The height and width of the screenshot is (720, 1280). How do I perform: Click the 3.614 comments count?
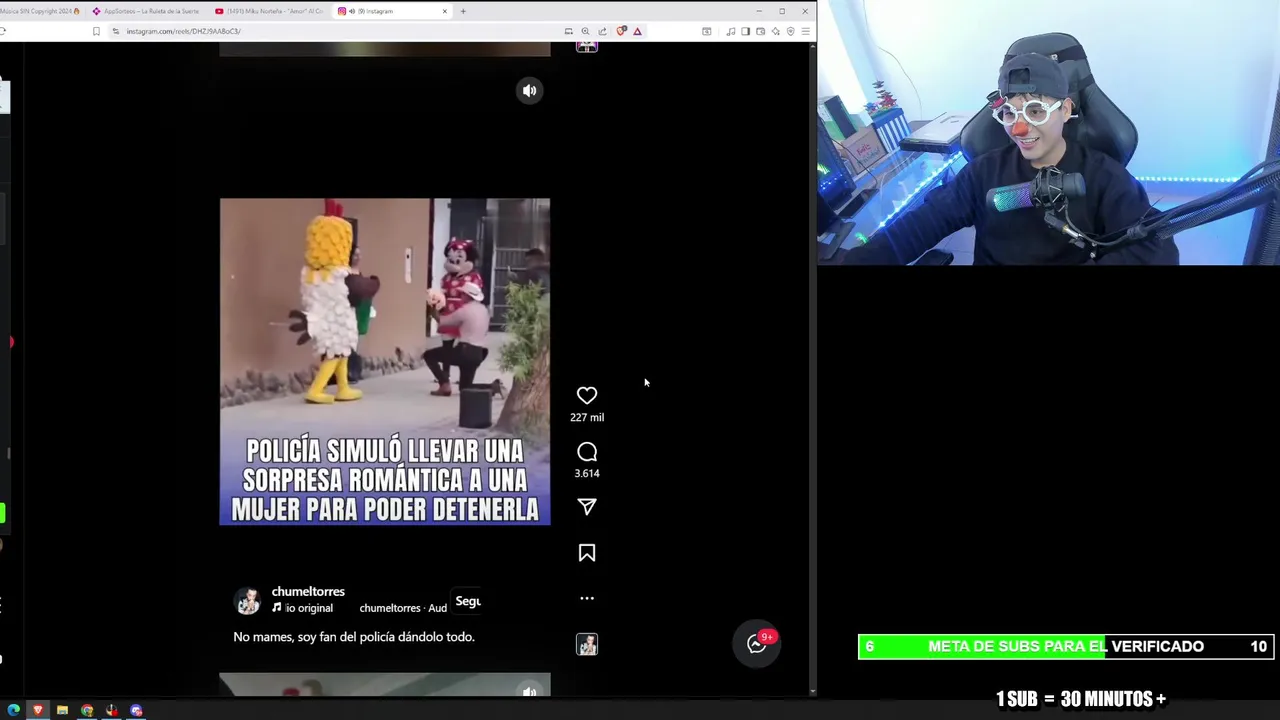point(587,474)
